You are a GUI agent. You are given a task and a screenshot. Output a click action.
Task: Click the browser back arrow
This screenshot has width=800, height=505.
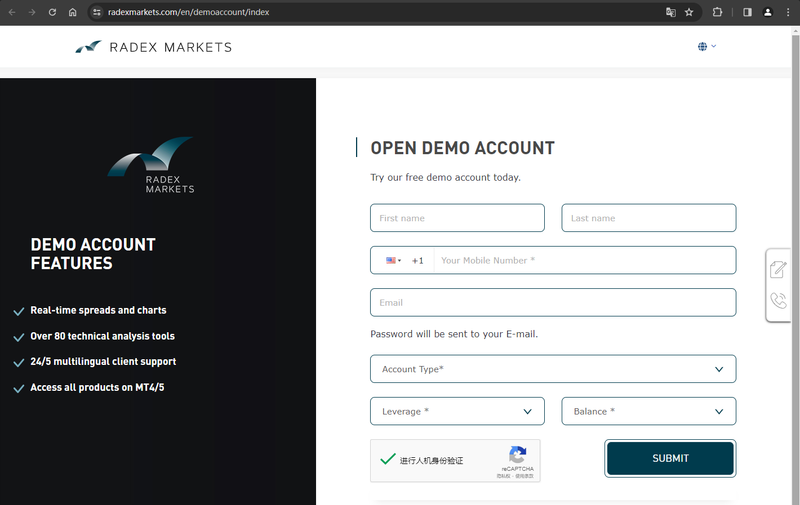[x=12, y=12]
